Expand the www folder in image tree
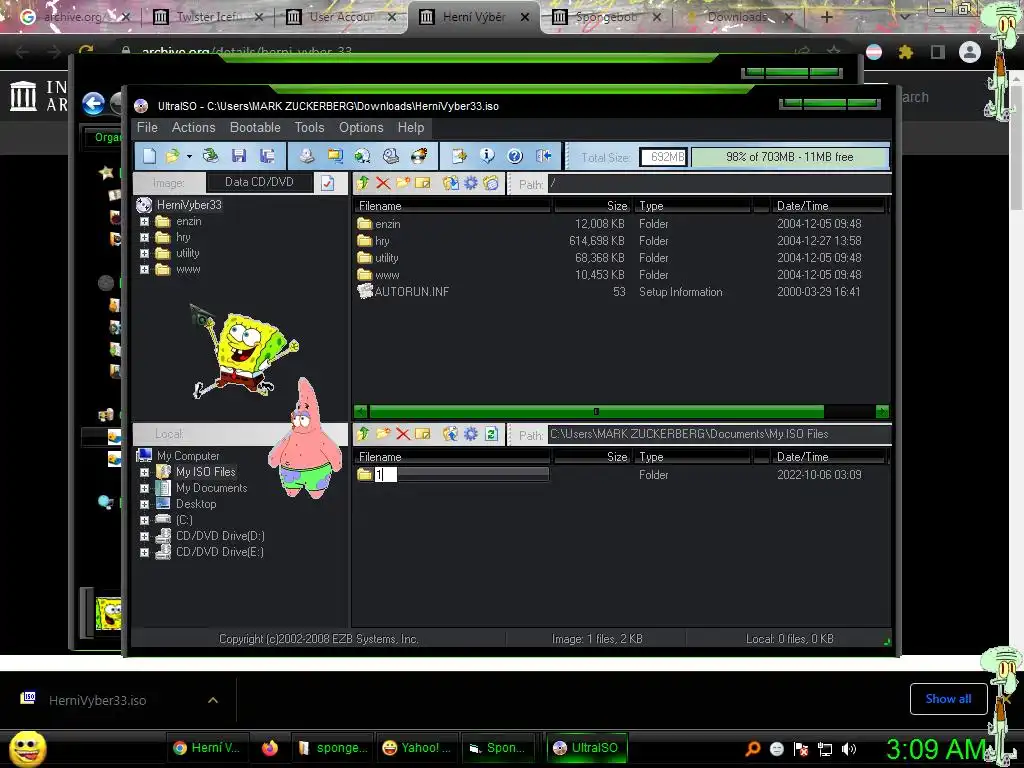This screenshot has width=1024, height=768. pyautogui.click(x=144, y=269)
